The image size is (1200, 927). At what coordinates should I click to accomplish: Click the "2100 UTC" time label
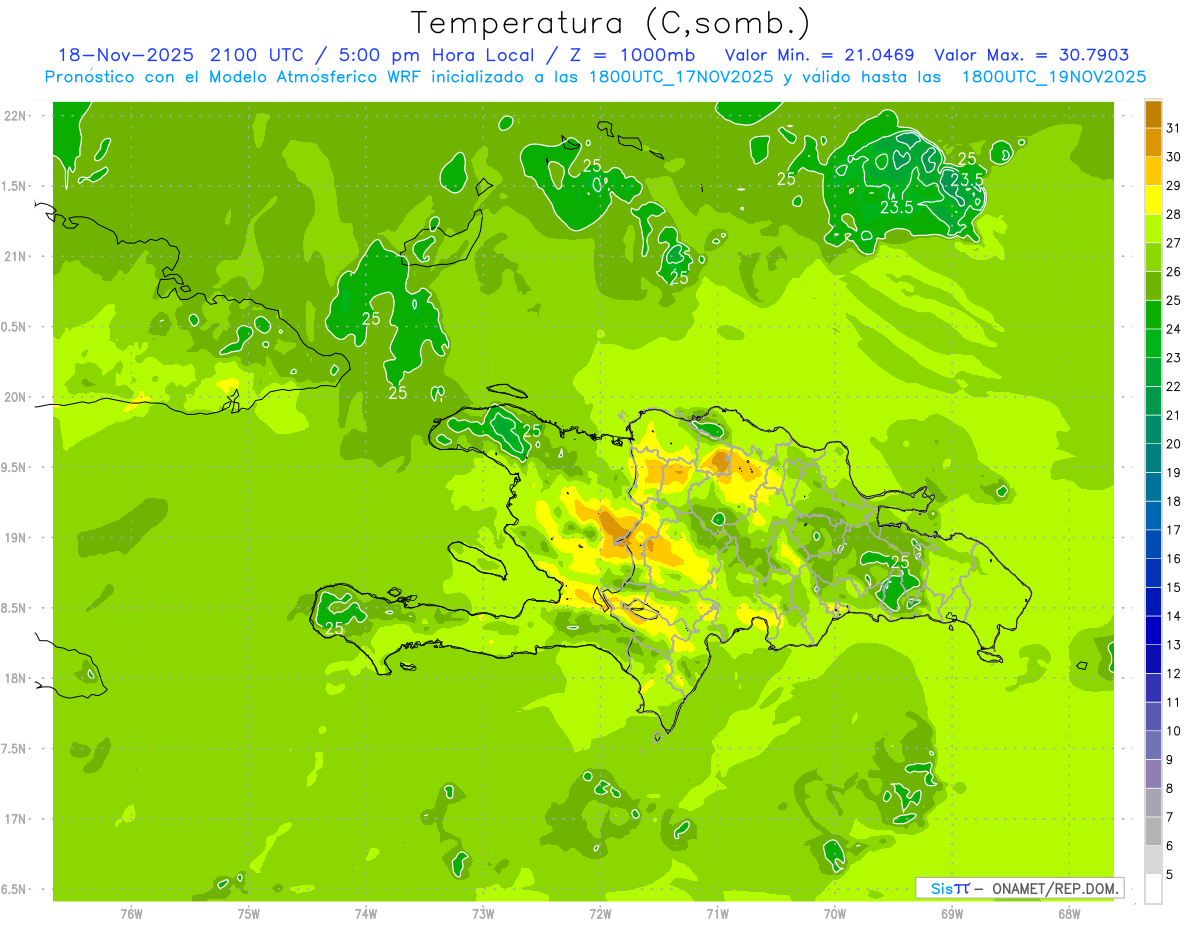point(260,56)
